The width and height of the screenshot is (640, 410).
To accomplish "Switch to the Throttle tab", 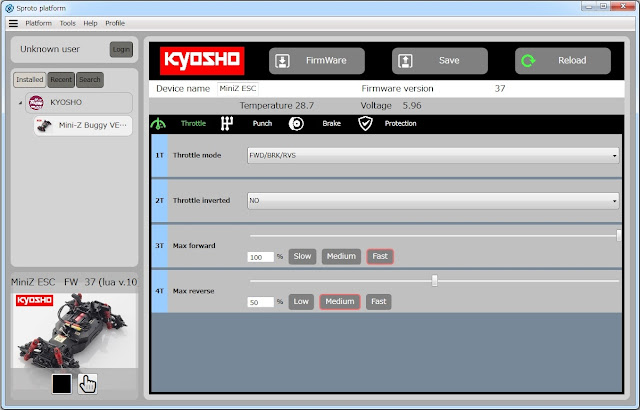I will (x=193, y=124).
